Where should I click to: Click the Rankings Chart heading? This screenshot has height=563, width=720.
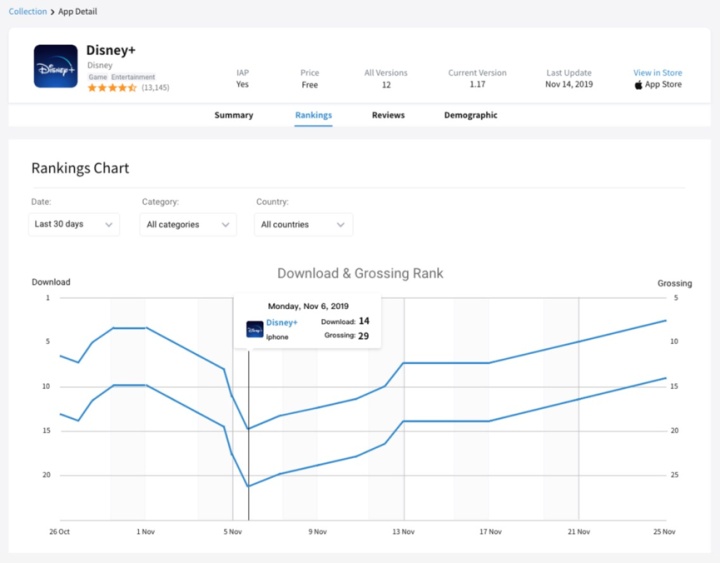coord(80,168)
